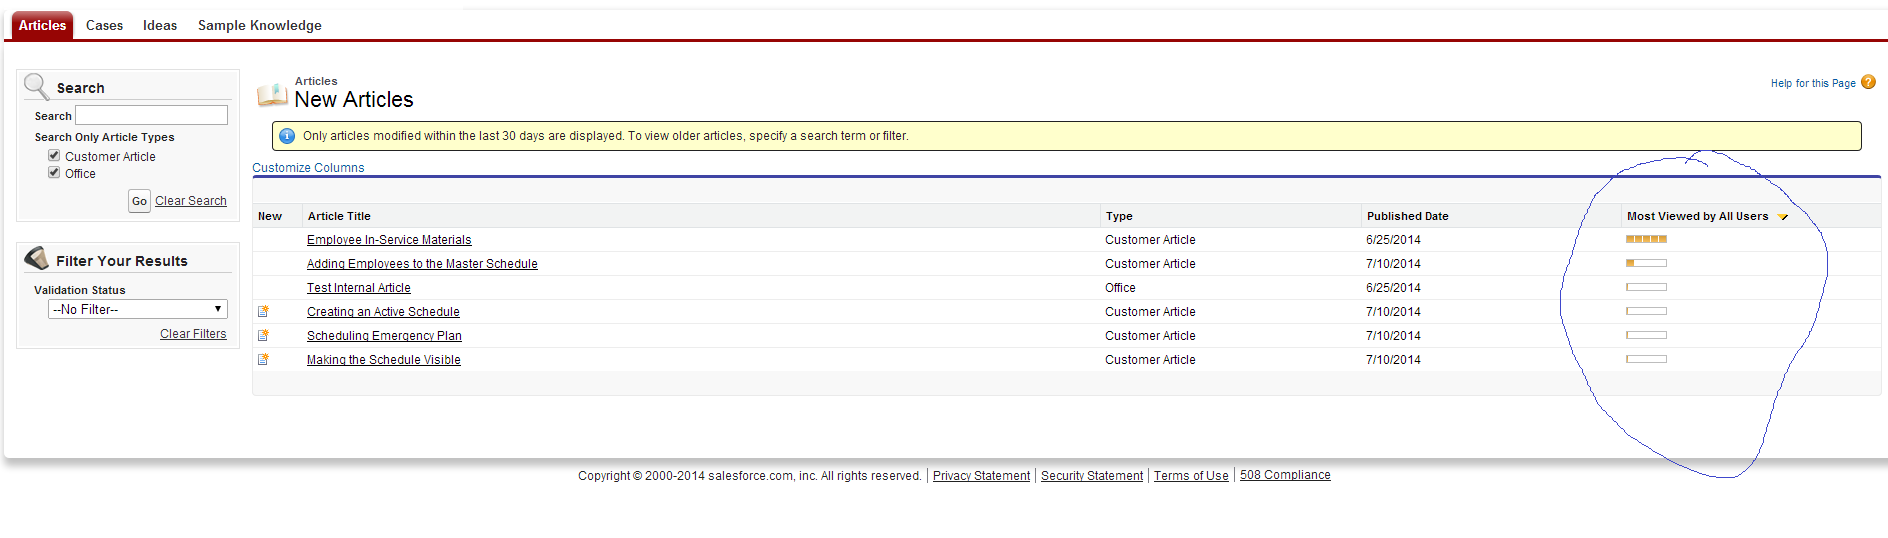Open the Sample Knowledge tab
The image size is (1888, 538).
click(x=259, y=25)
